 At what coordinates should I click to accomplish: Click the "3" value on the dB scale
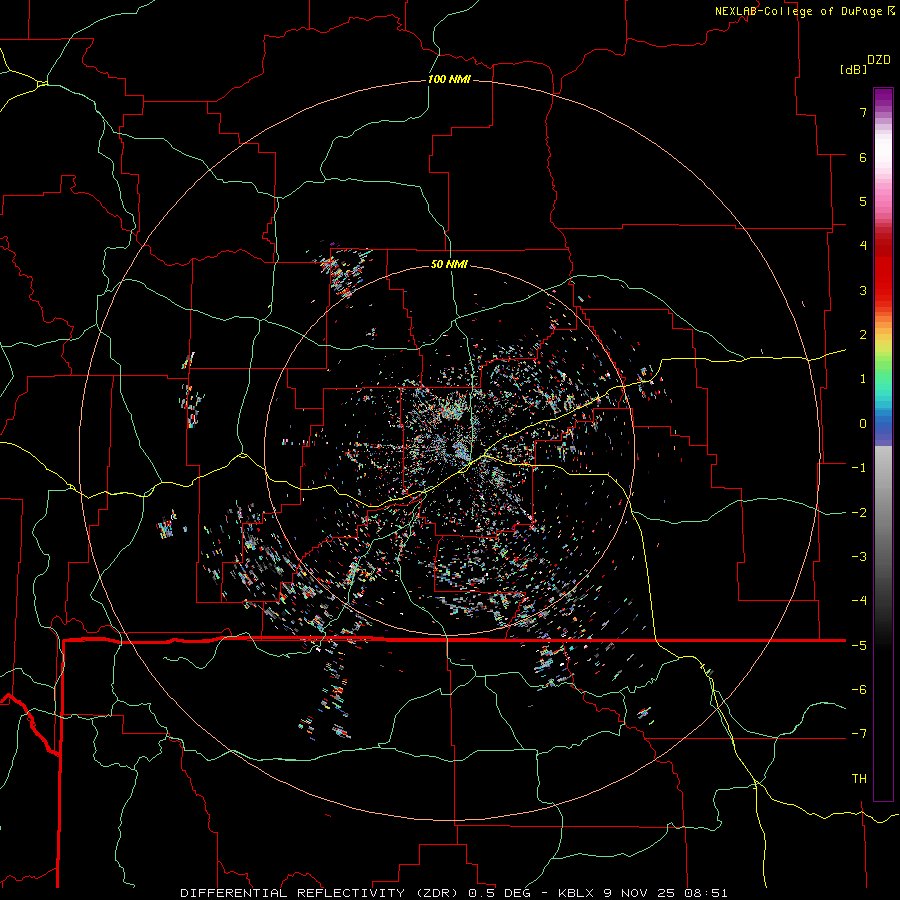click(863, 290)
